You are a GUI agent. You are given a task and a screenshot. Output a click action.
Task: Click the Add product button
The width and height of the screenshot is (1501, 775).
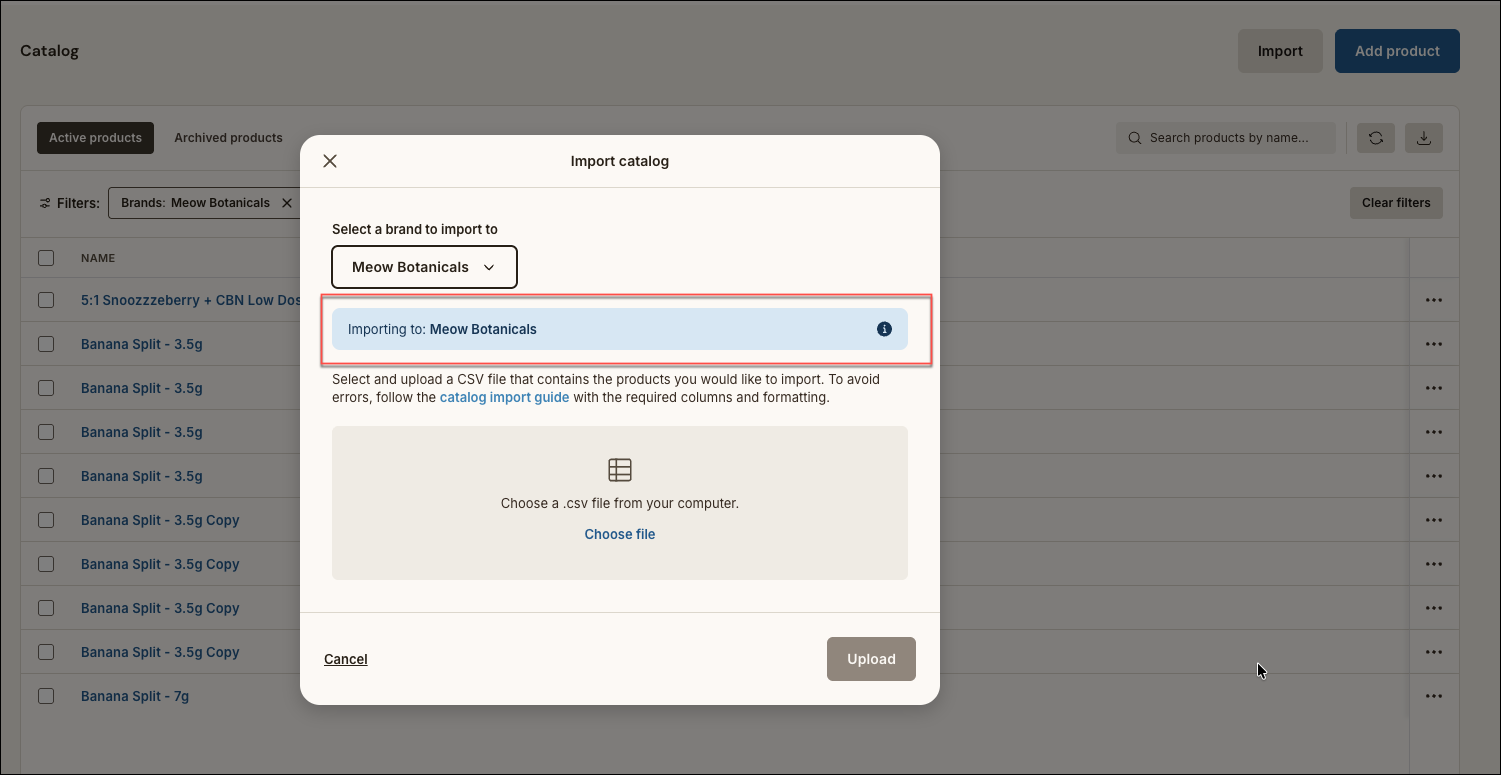tap(1397, 51)
